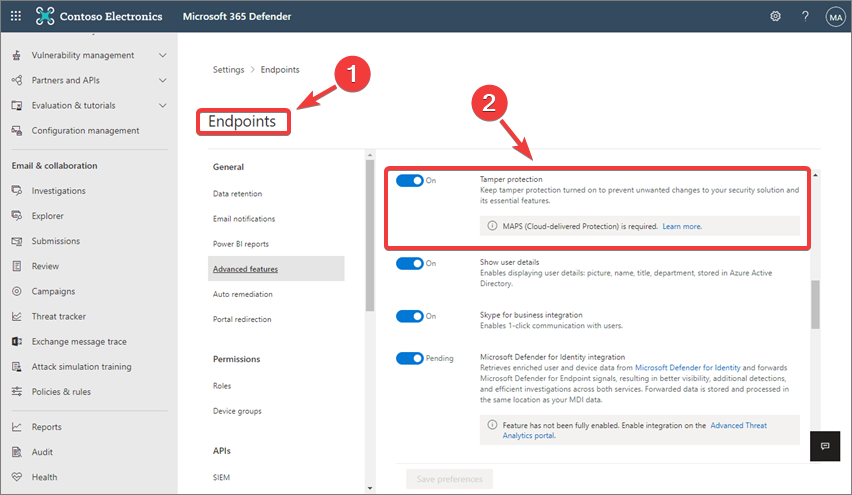Image resolution: width=852 pixels, height=495 pixels.
Task: Open the help question mark icon
Action: pos(805,16)
